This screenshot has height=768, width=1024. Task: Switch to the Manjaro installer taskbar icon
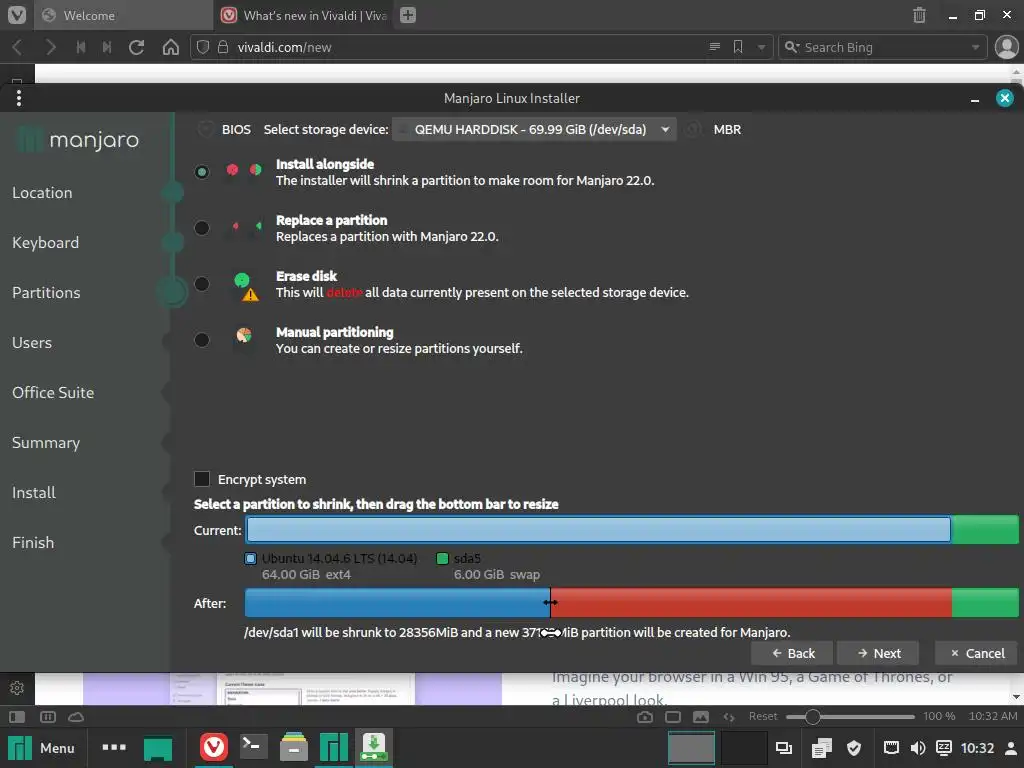pyautogui.click(x=374, y=747)
